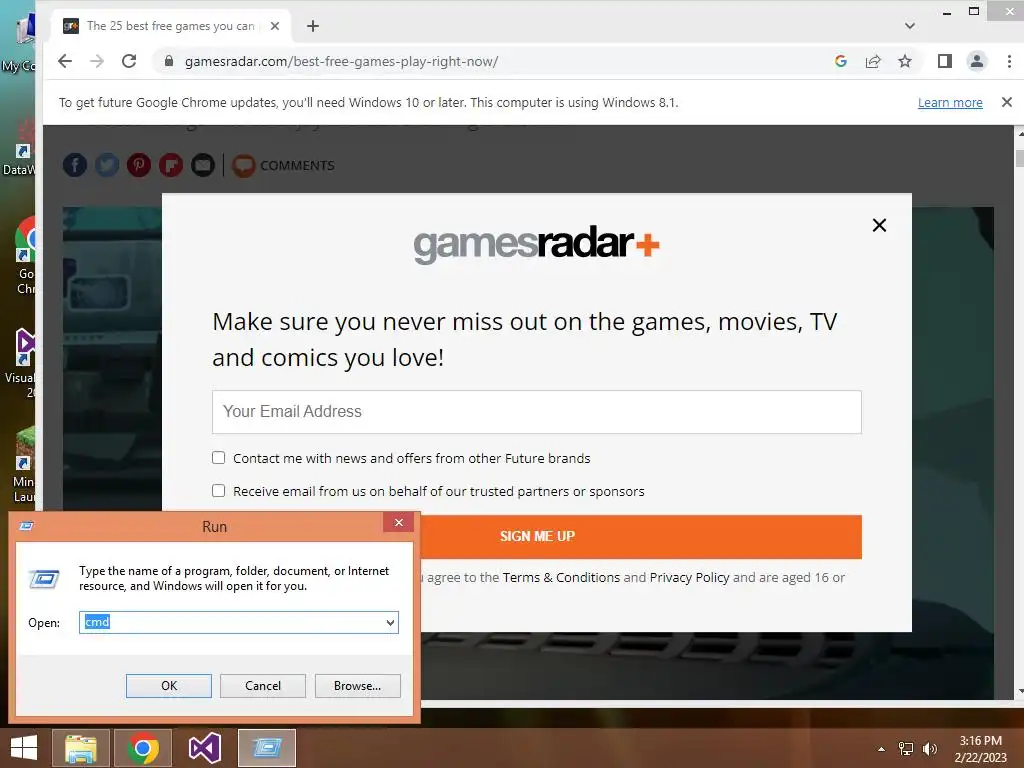Show hidden tray icons arrow

(x=882, y=748)
